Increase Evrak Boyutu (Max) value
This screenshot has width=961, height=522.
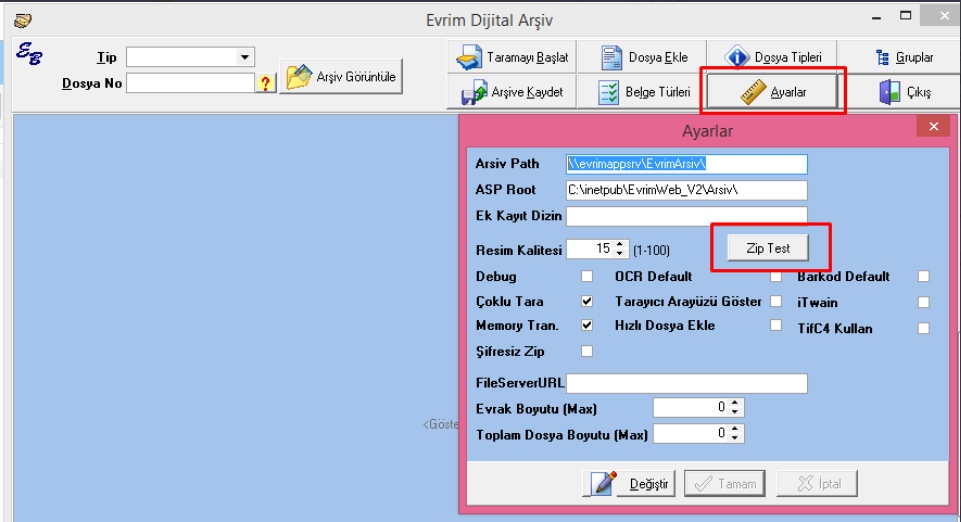[x=735, y=403]
